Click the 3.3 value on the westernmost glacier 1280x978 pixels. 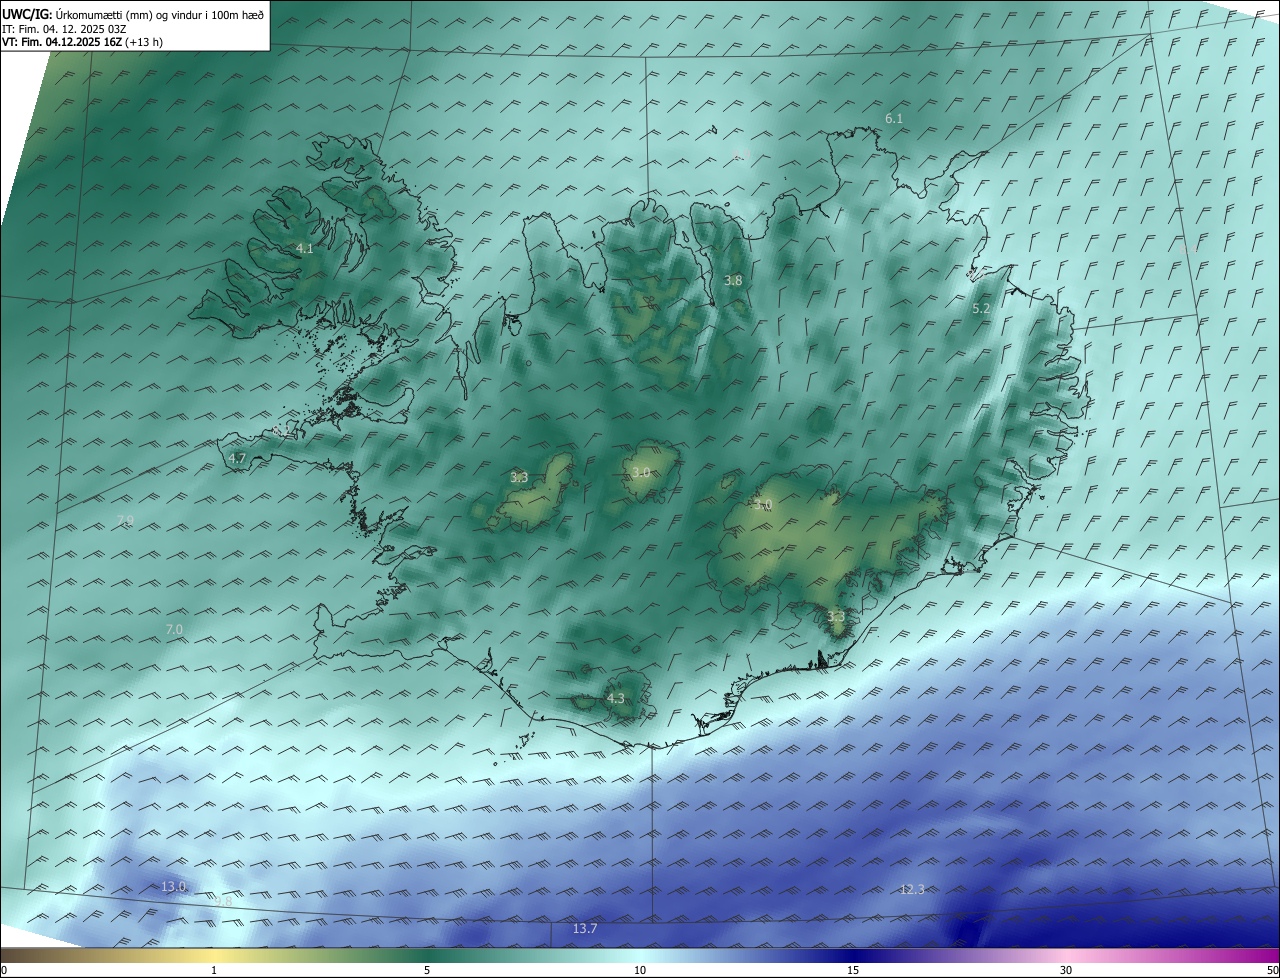(519, 477)
